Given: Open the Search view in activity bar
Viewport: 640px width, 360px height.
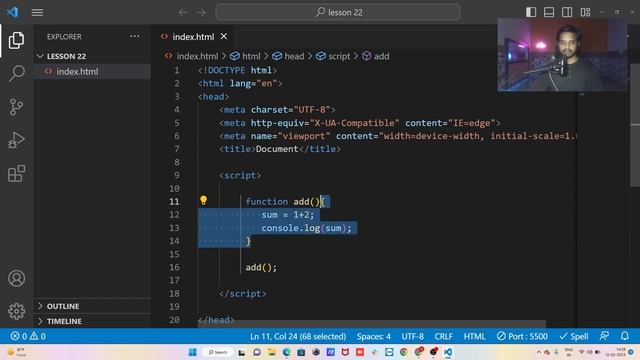Looking at the screenshot, I should (16, 73).
